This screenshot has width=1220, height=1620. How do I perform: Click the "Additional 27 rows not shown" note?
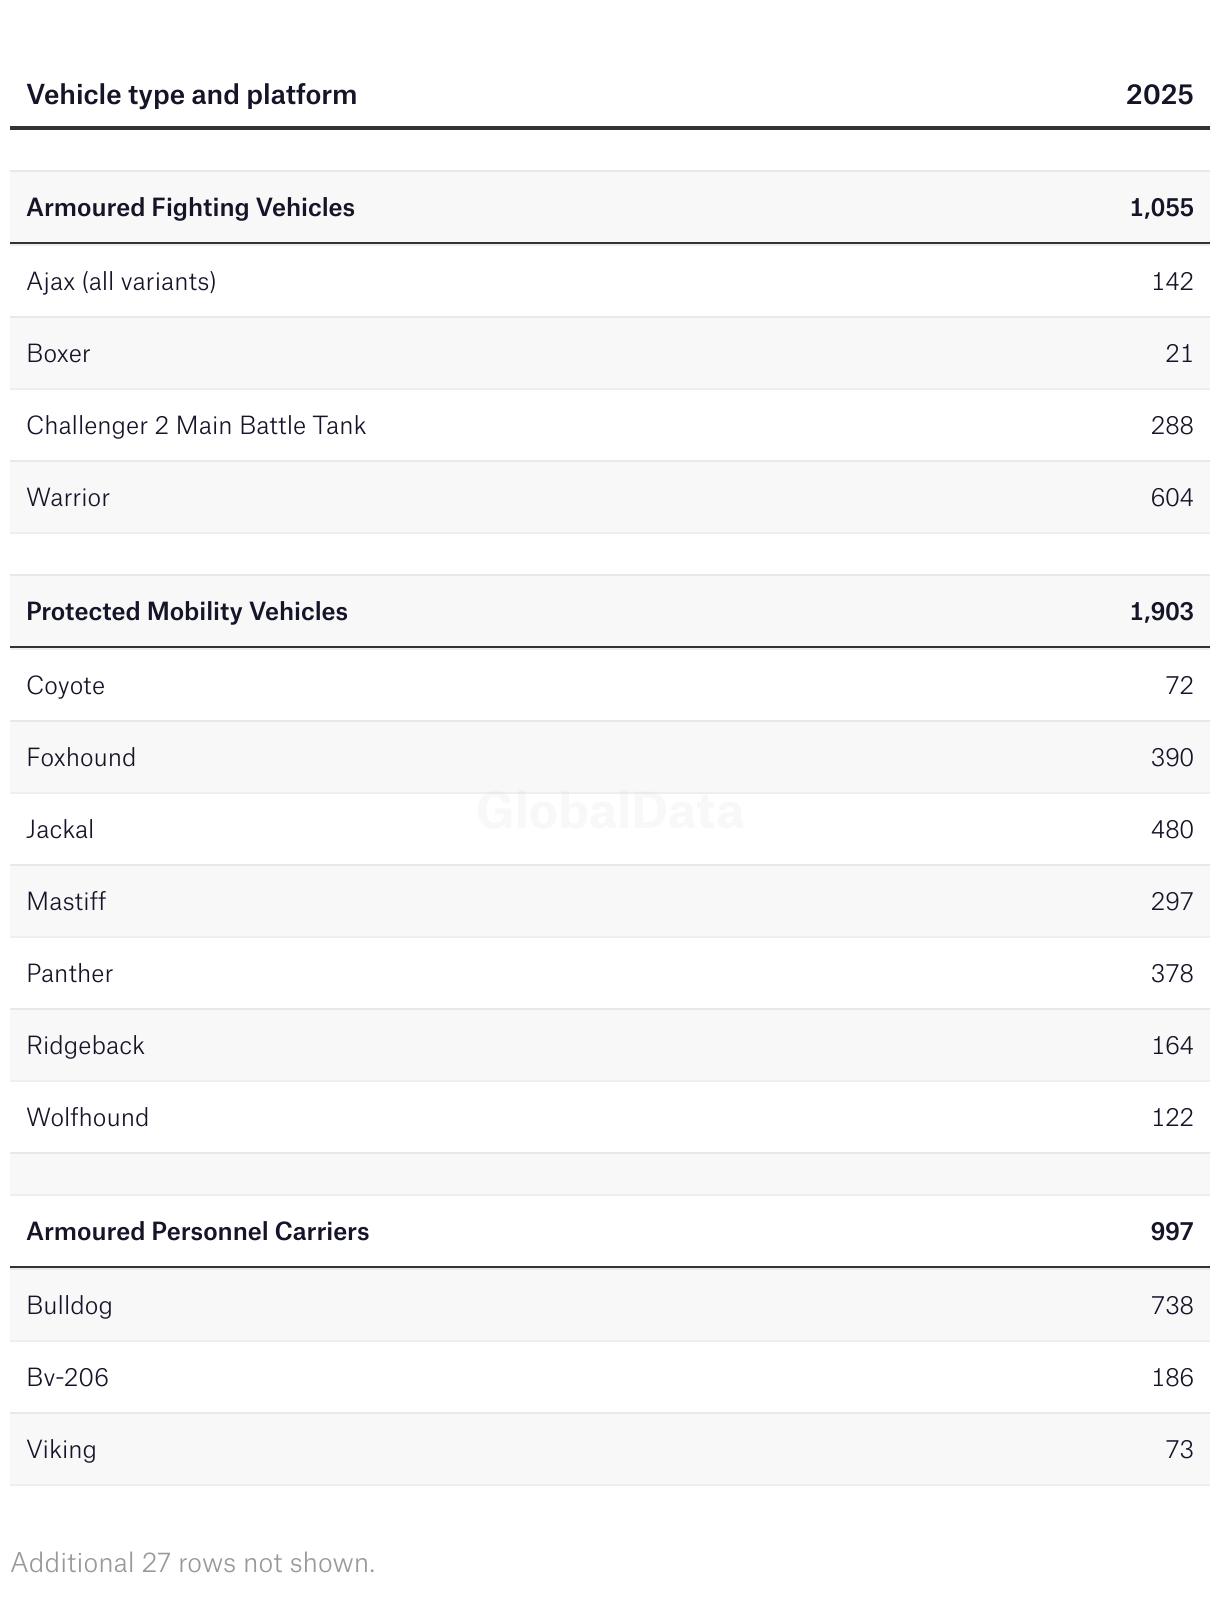click(x=193, y=1563)
